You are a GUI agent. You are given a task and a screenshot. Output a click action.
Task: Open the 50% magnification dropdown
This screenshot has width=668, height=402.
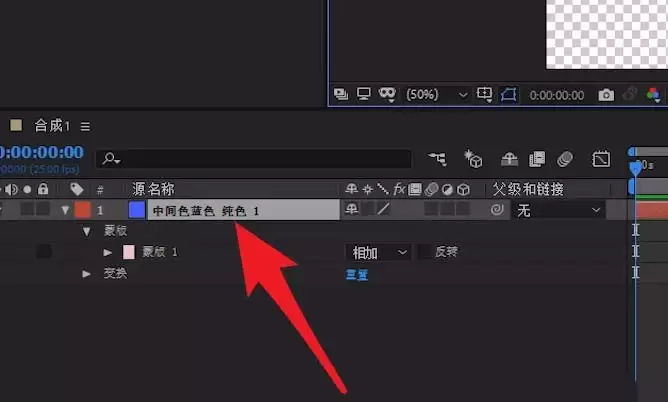point(437,94)
